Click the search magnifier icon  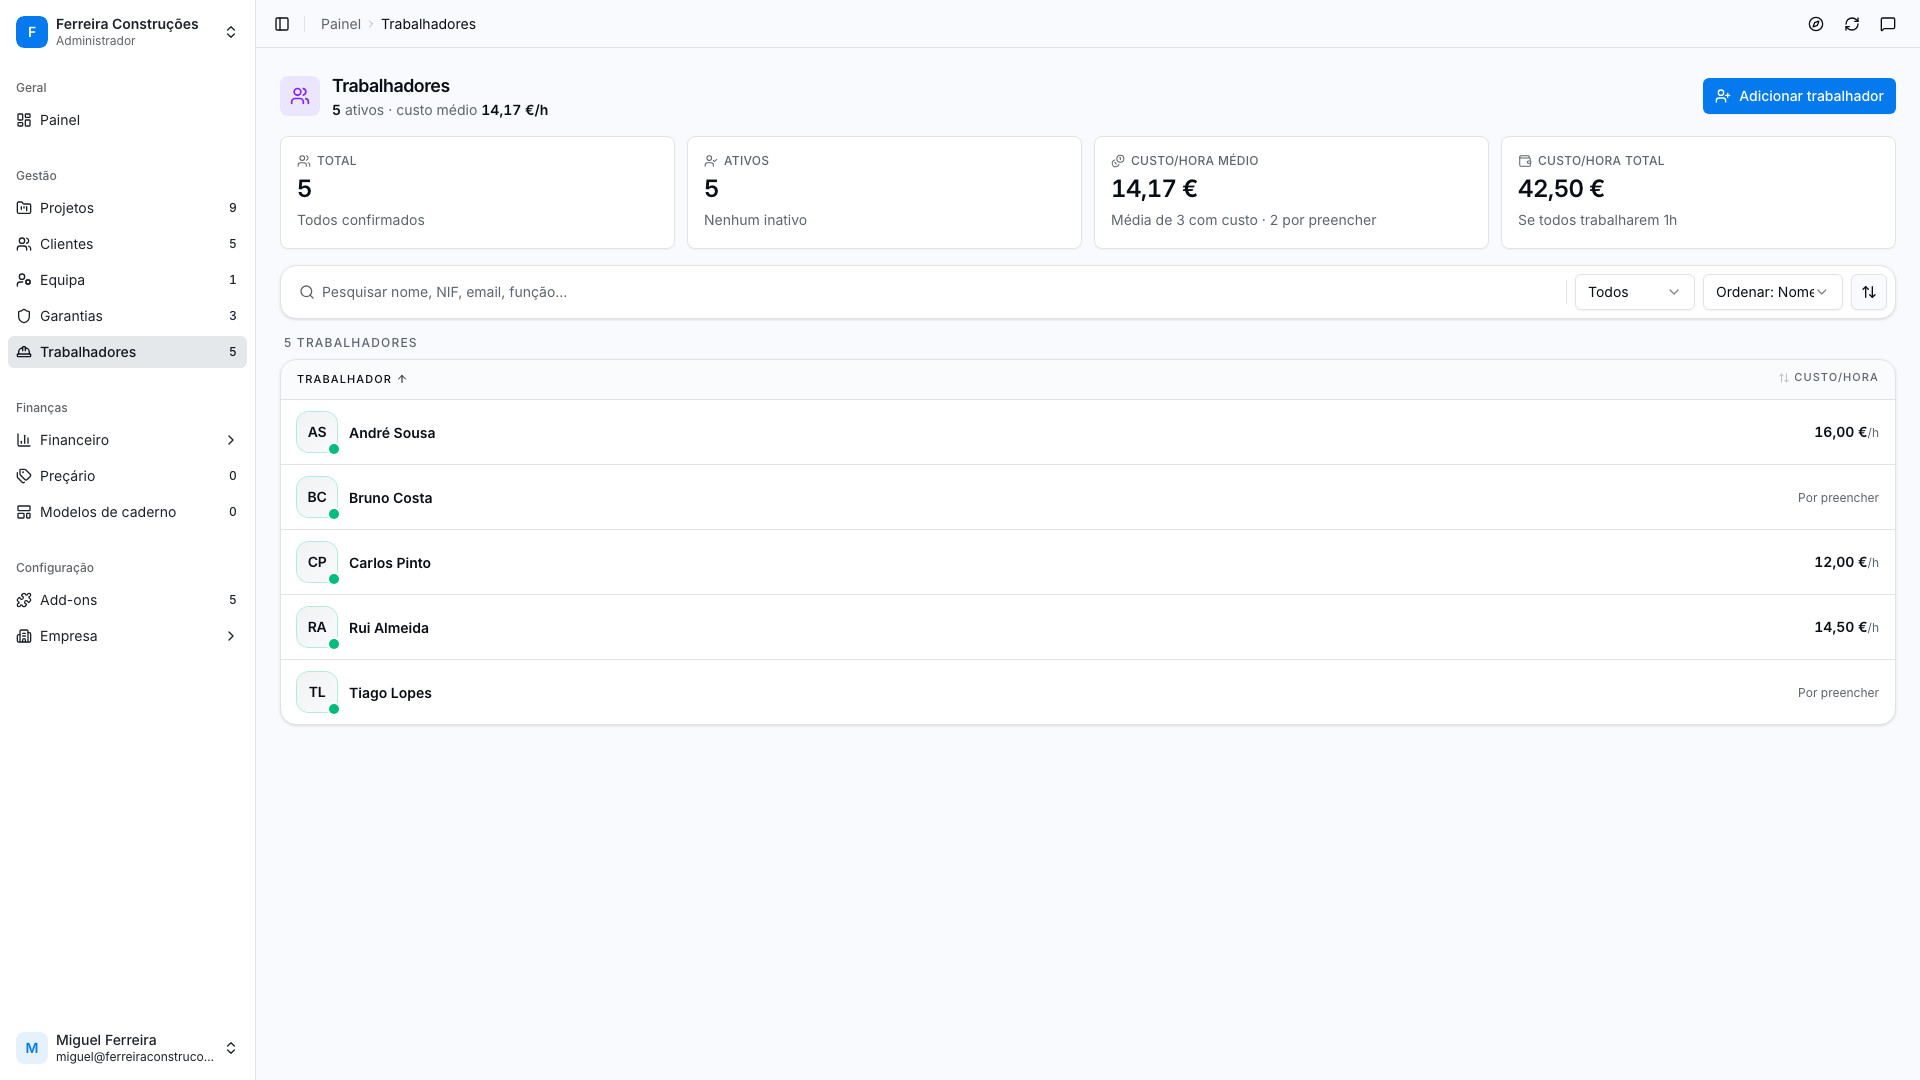pyautogui.click(x=307, y=292)
